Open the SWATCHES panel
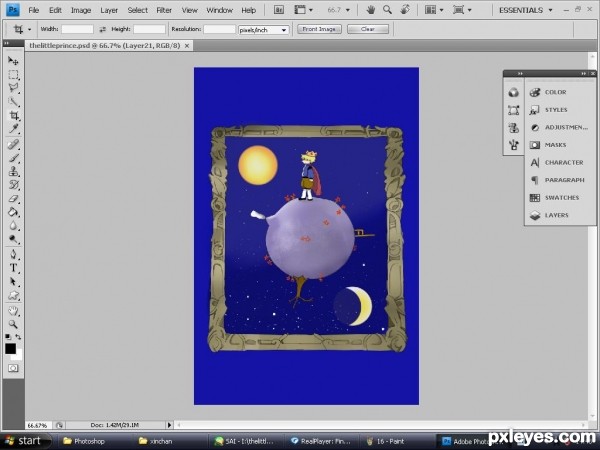600x450 pixels. click(560, 198)
